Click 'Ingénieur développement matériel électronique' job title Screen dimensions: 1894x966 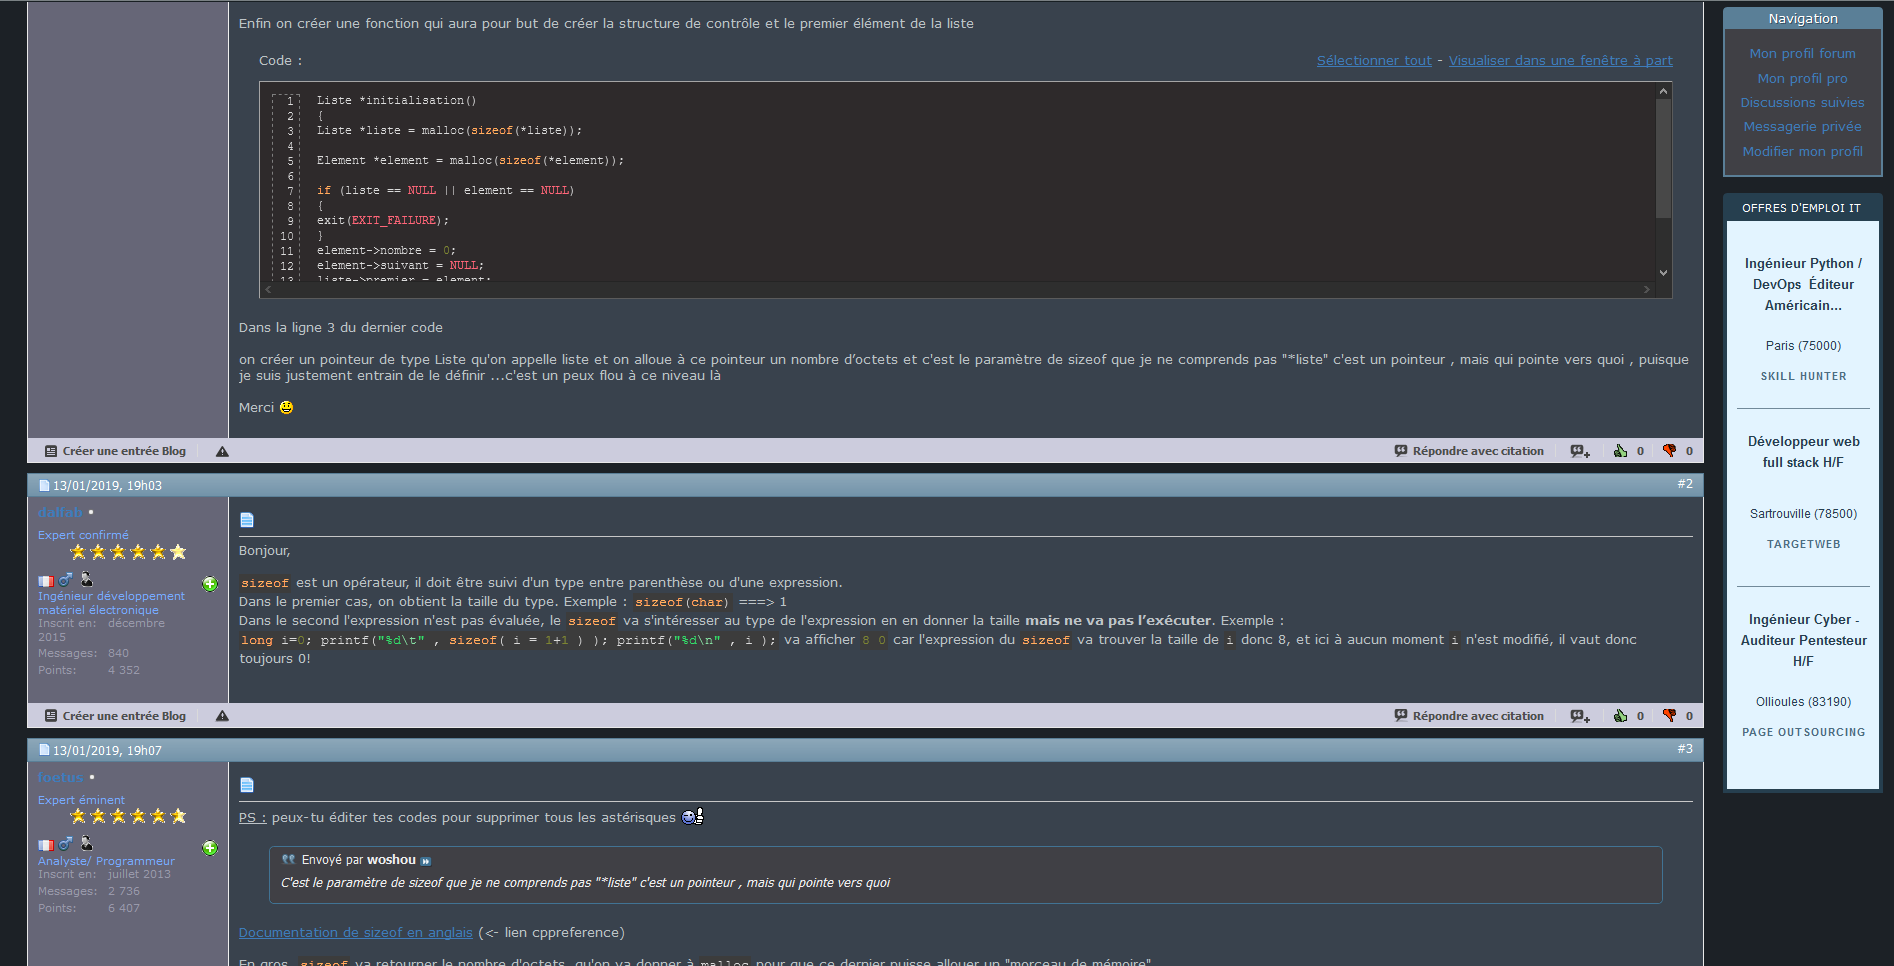111,603
